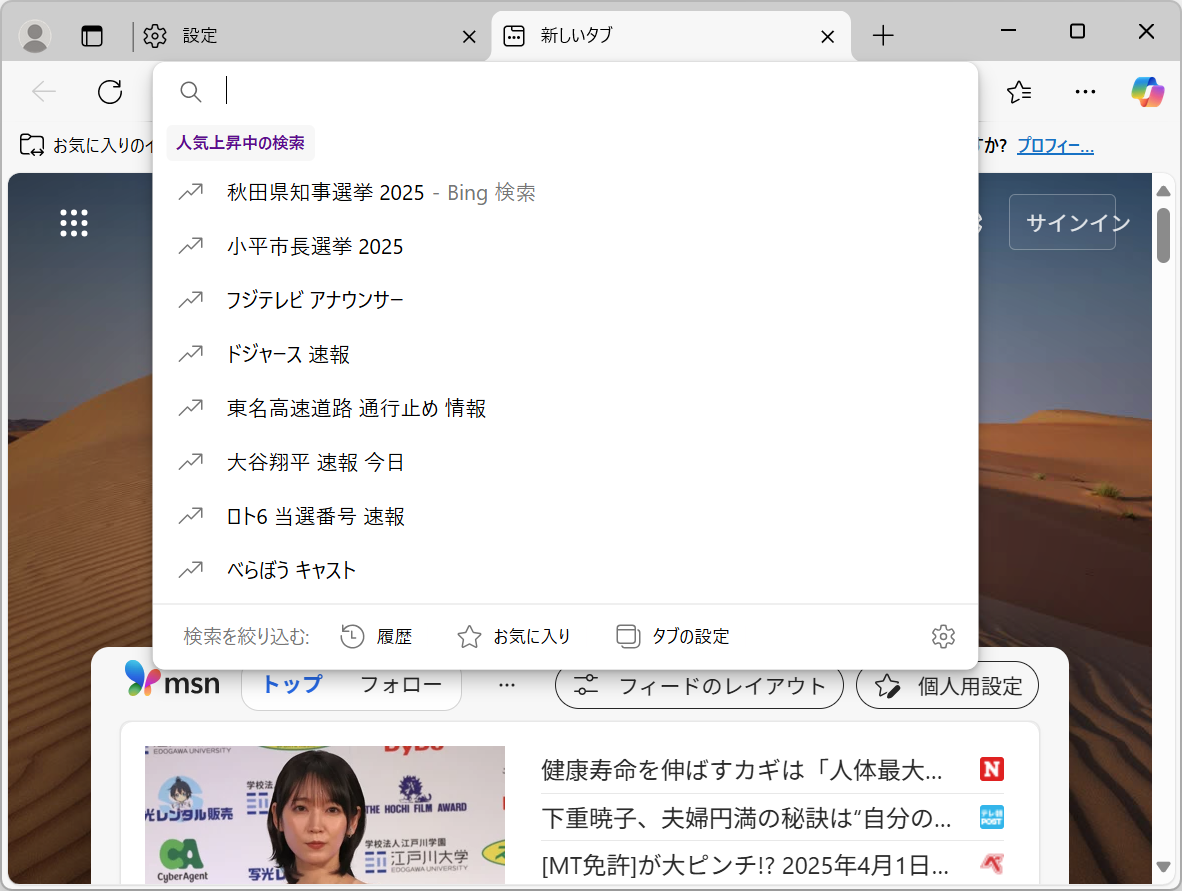
Task: Click the browser profile avatar icon
Action: click(34, 36)
